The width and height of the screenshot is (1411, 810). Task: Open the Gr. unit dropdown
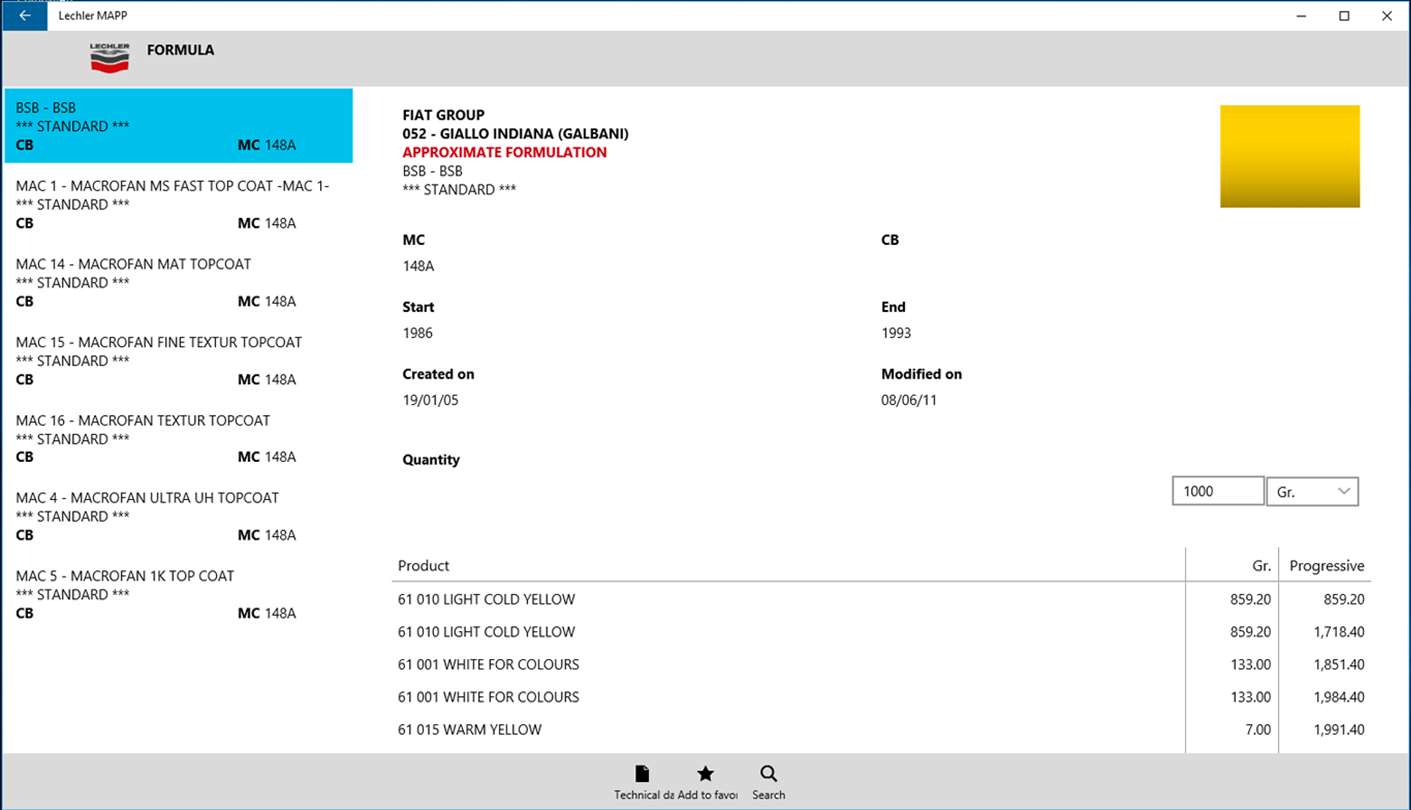pos(1312,491)
